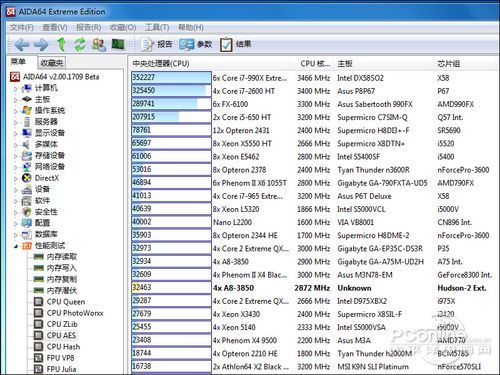Switch to the 菜单 tab
This screenshot has height=375, width=500.
(18, 62)
